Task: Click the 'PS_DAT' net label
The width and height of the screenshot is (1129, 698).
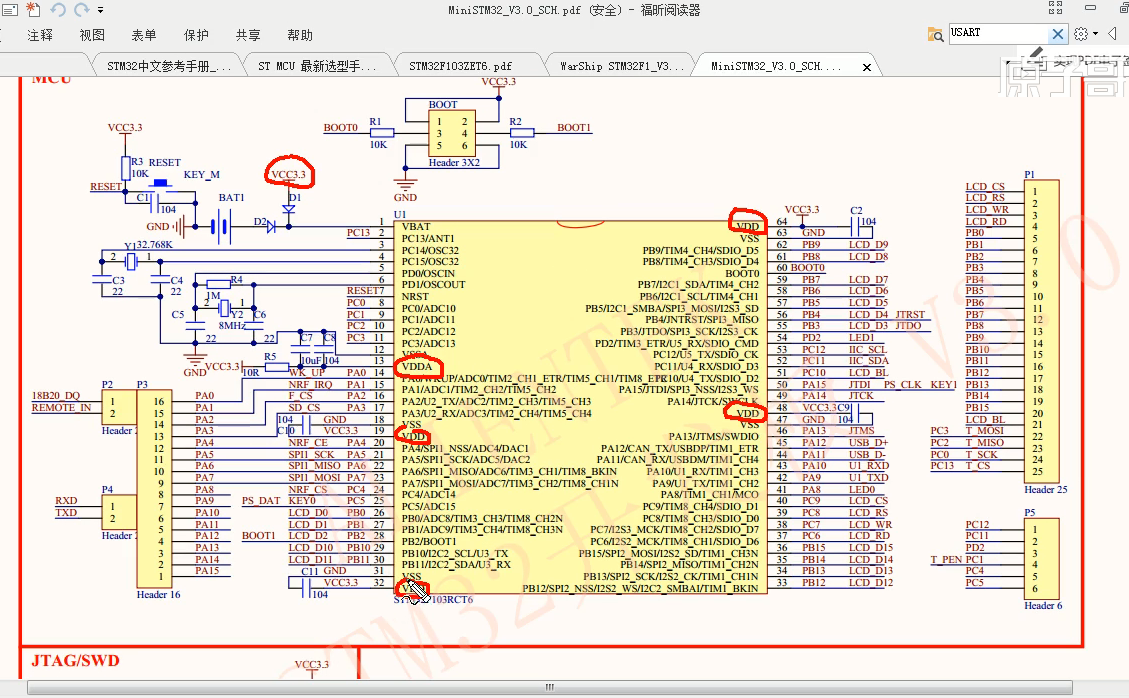Action: (x=261, y=501)
